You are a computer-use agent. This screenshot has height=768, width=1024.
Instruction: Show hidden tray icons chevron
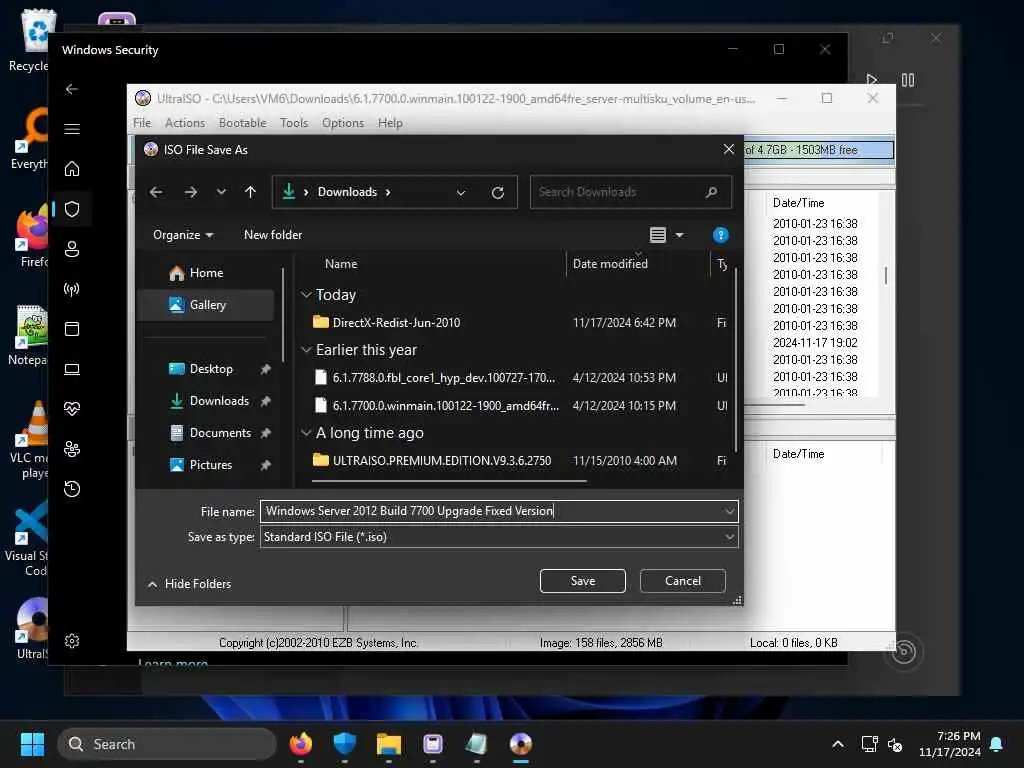click(838, 744)
